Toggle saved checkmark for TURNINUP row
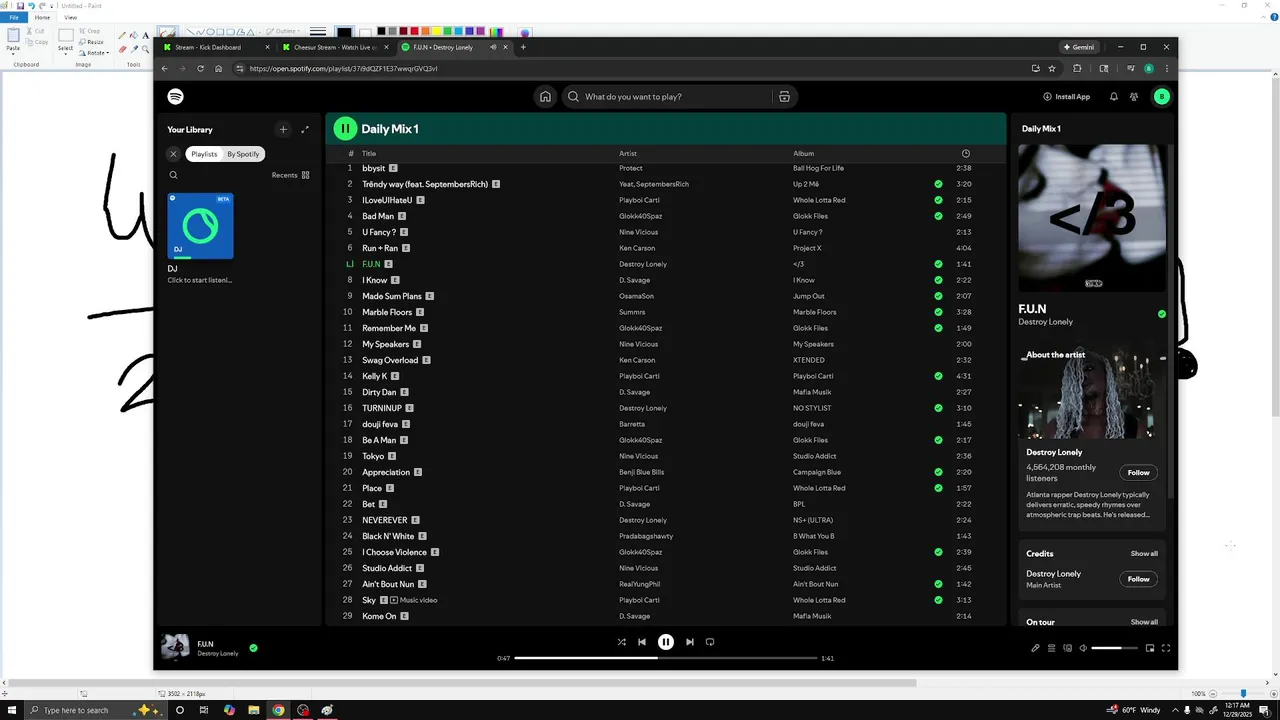The height and width of the screenshot is (720, 1280). (938, 408)
